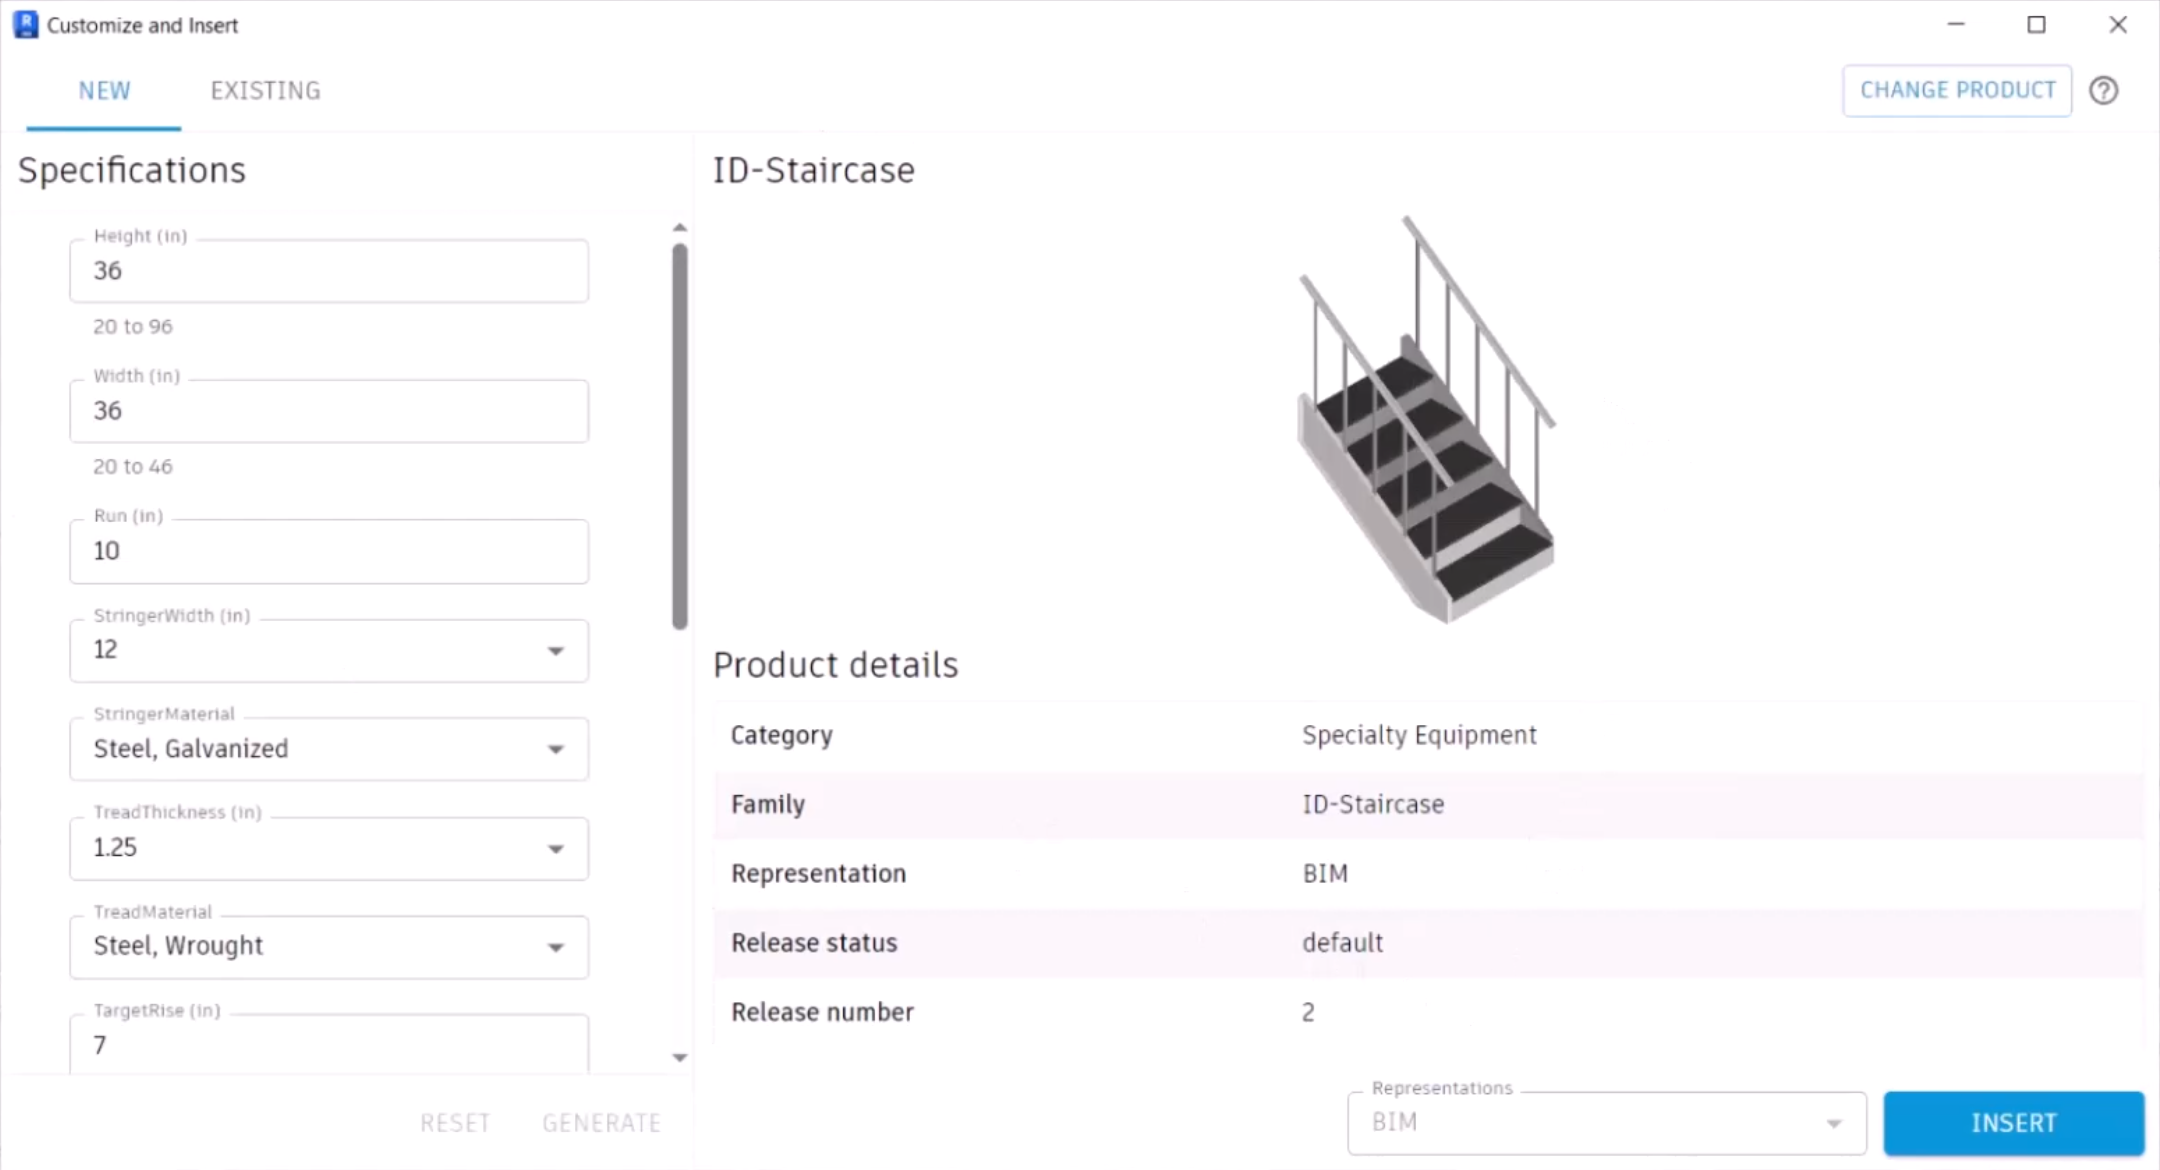This screenshot has height=1170, width=2160.
Task: Open the Representations BIM dropdown
Action: click(1606, 1123)
